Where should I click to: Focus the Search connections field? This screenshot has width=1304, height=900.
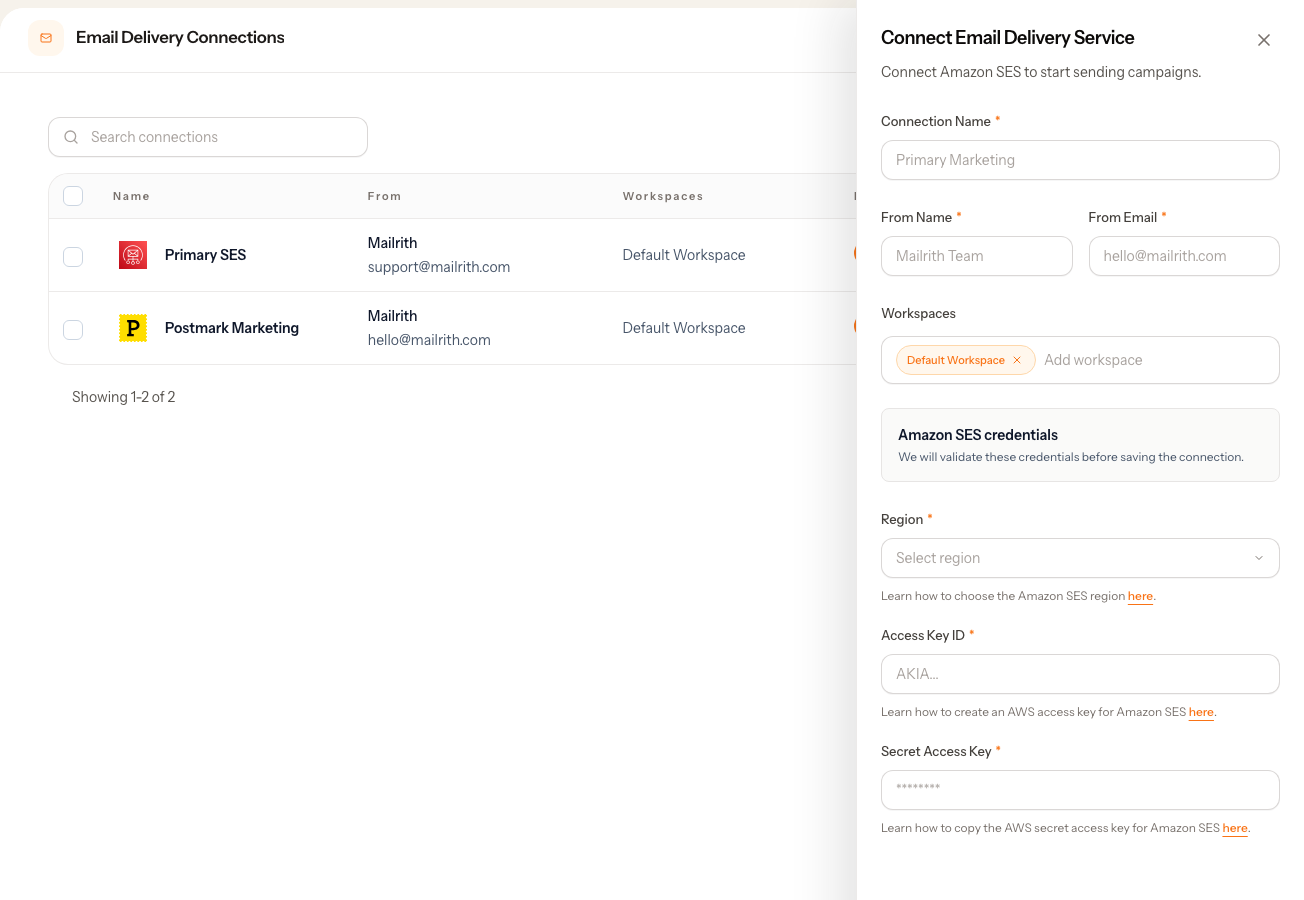click(x=208, y=137)
